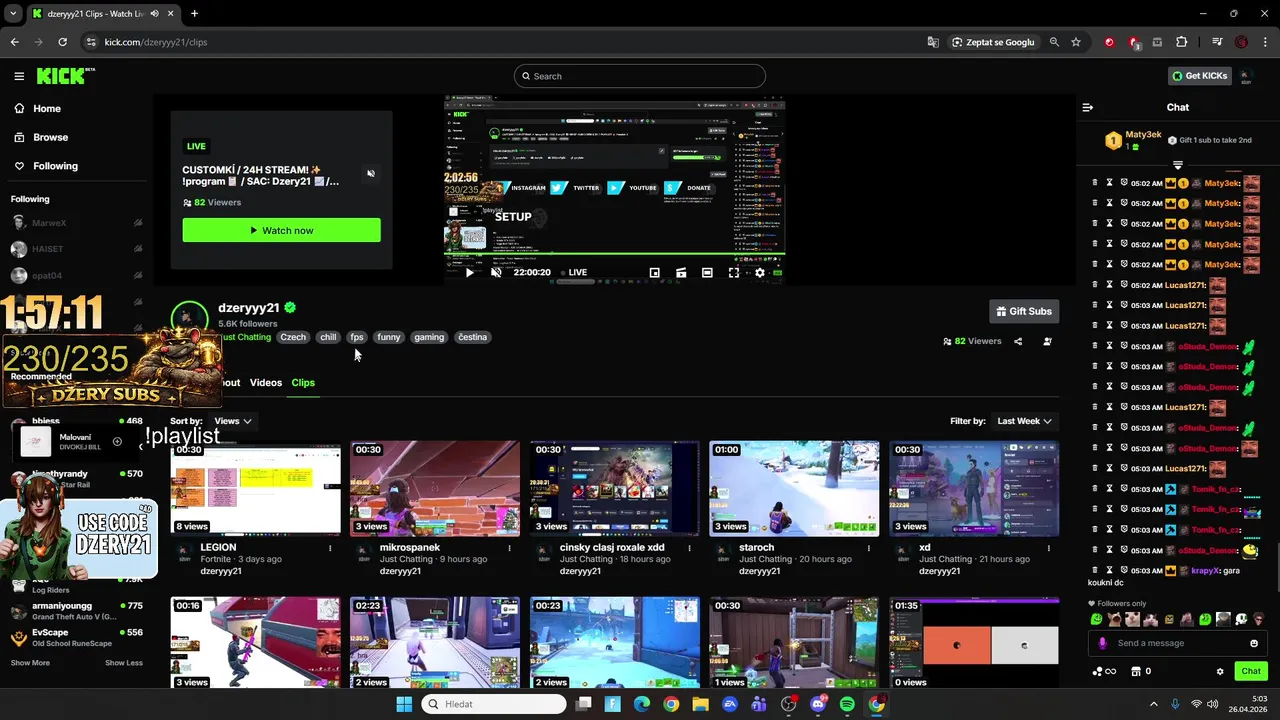Click the user icon next to share

(1047, 341)
